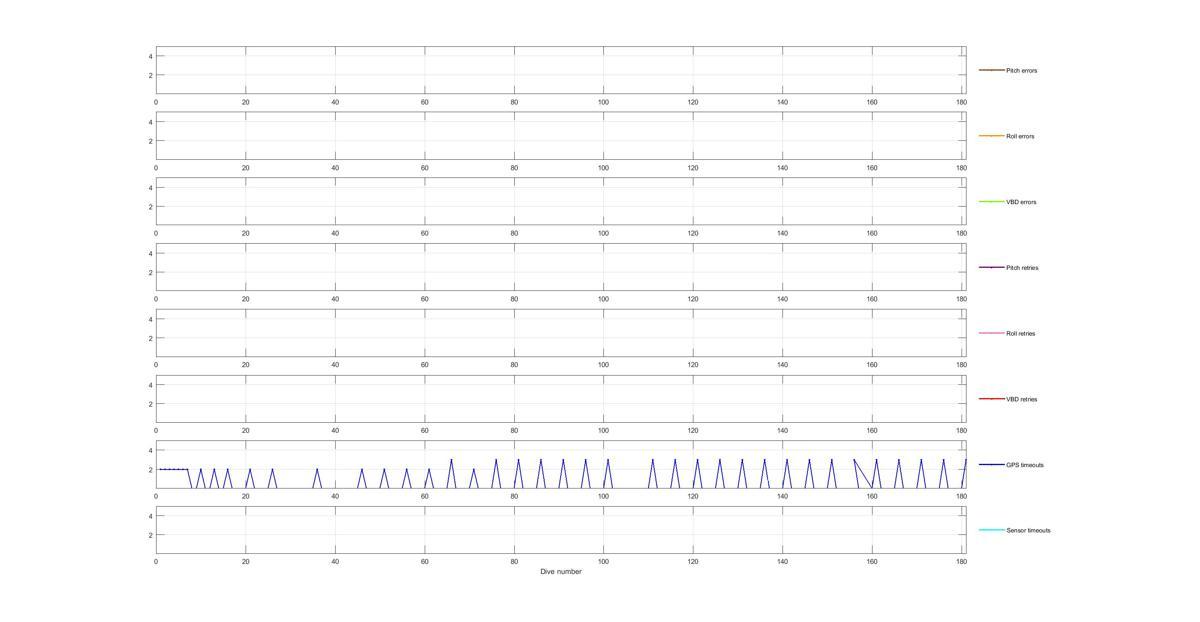1200x622 pixels.
Task: Click tick label 120 below the GPS timeouts plot
Action: click(x=693, y=496)
